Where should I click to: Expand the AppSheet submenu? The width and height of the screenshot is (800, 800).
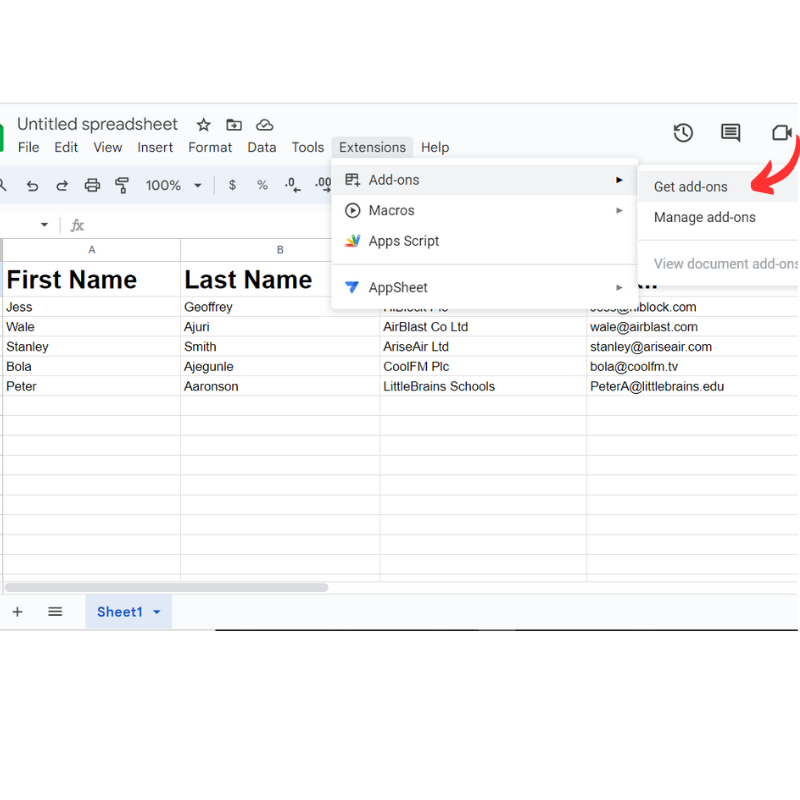[484, 288]
